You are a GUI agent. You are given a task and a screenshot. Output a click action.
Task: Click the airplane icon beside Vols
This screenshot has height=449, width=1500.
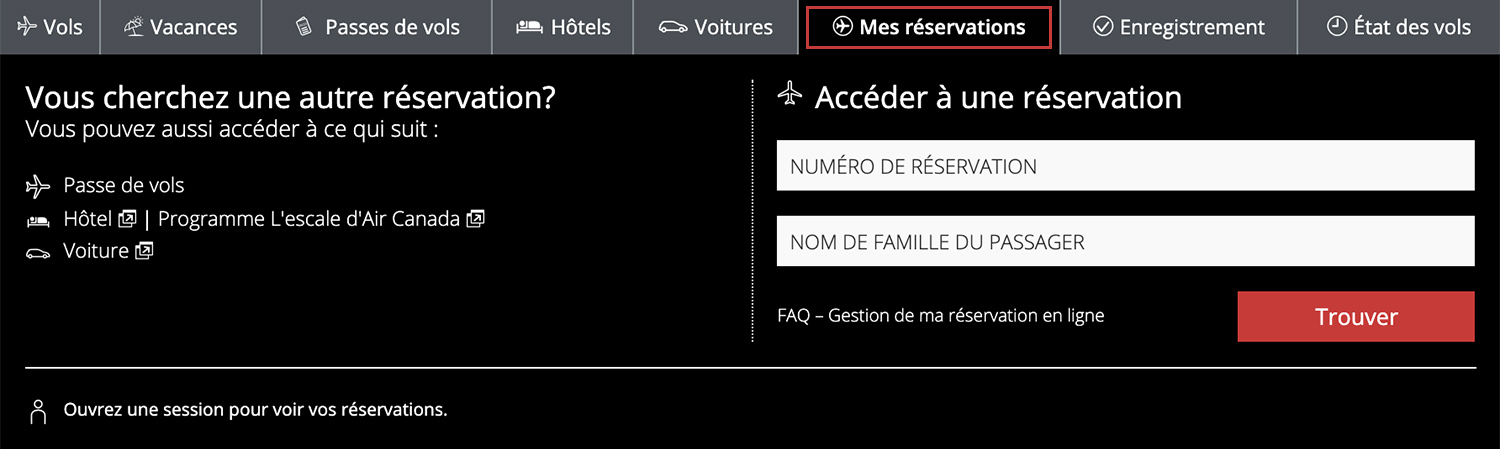pyautogui.click(x=27, y=27)
